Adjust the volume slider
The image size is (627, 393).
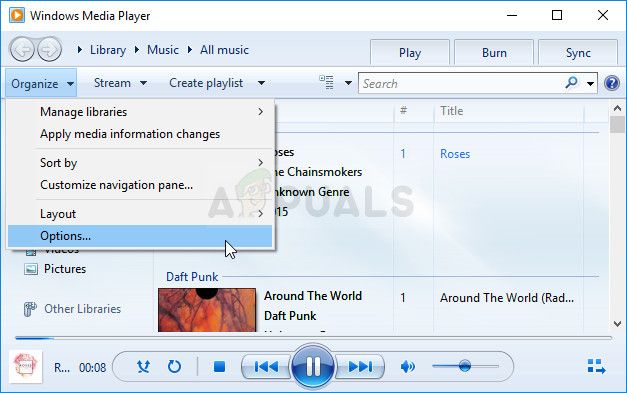[x=465, y=366]
